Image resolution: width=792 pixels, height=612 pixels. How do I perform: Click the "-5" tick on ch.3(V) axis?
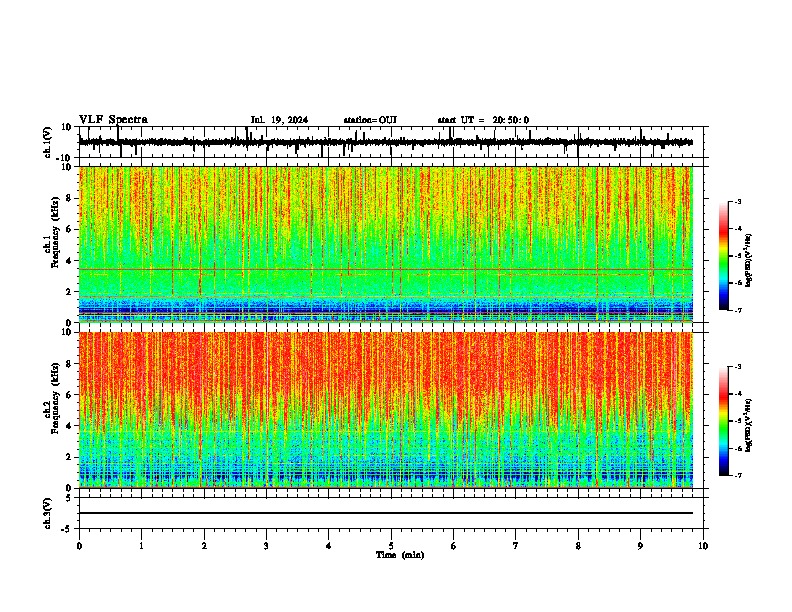[67, 529]
